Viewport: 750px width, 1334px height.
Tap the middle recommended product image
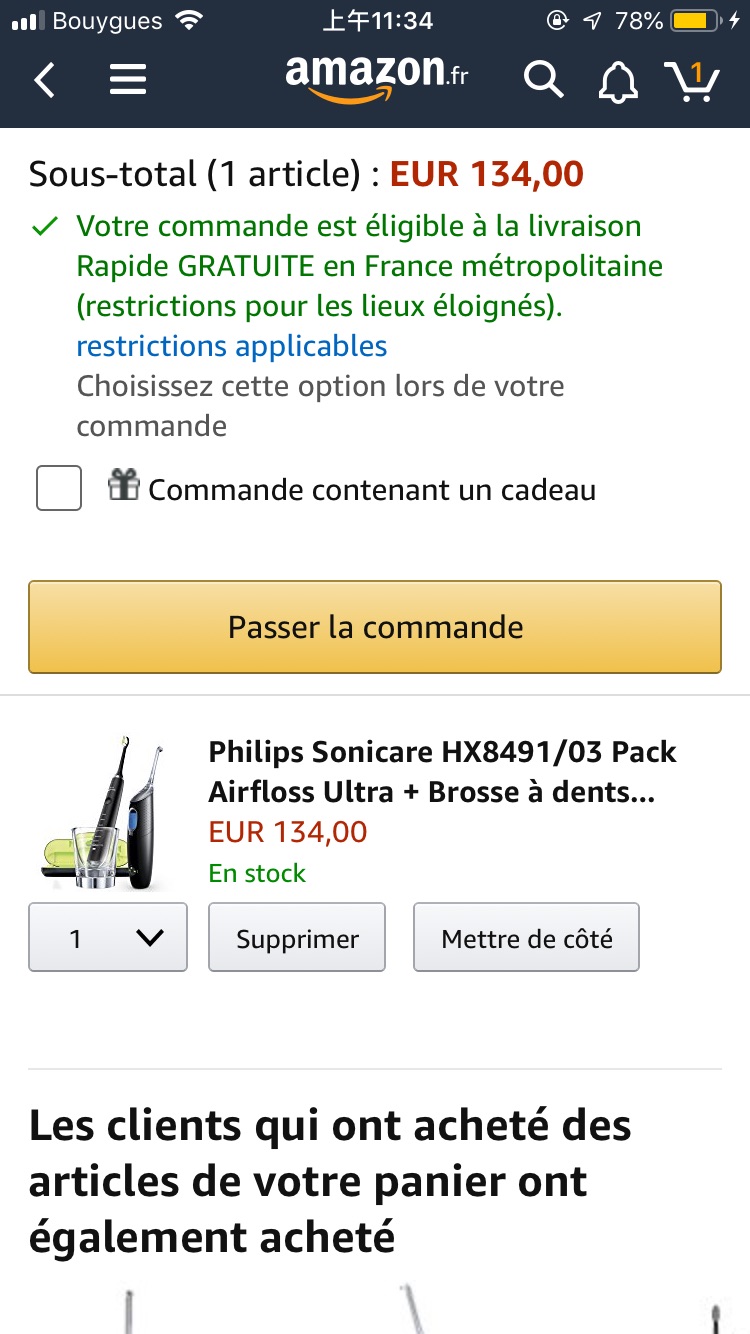pos(410,1310)
